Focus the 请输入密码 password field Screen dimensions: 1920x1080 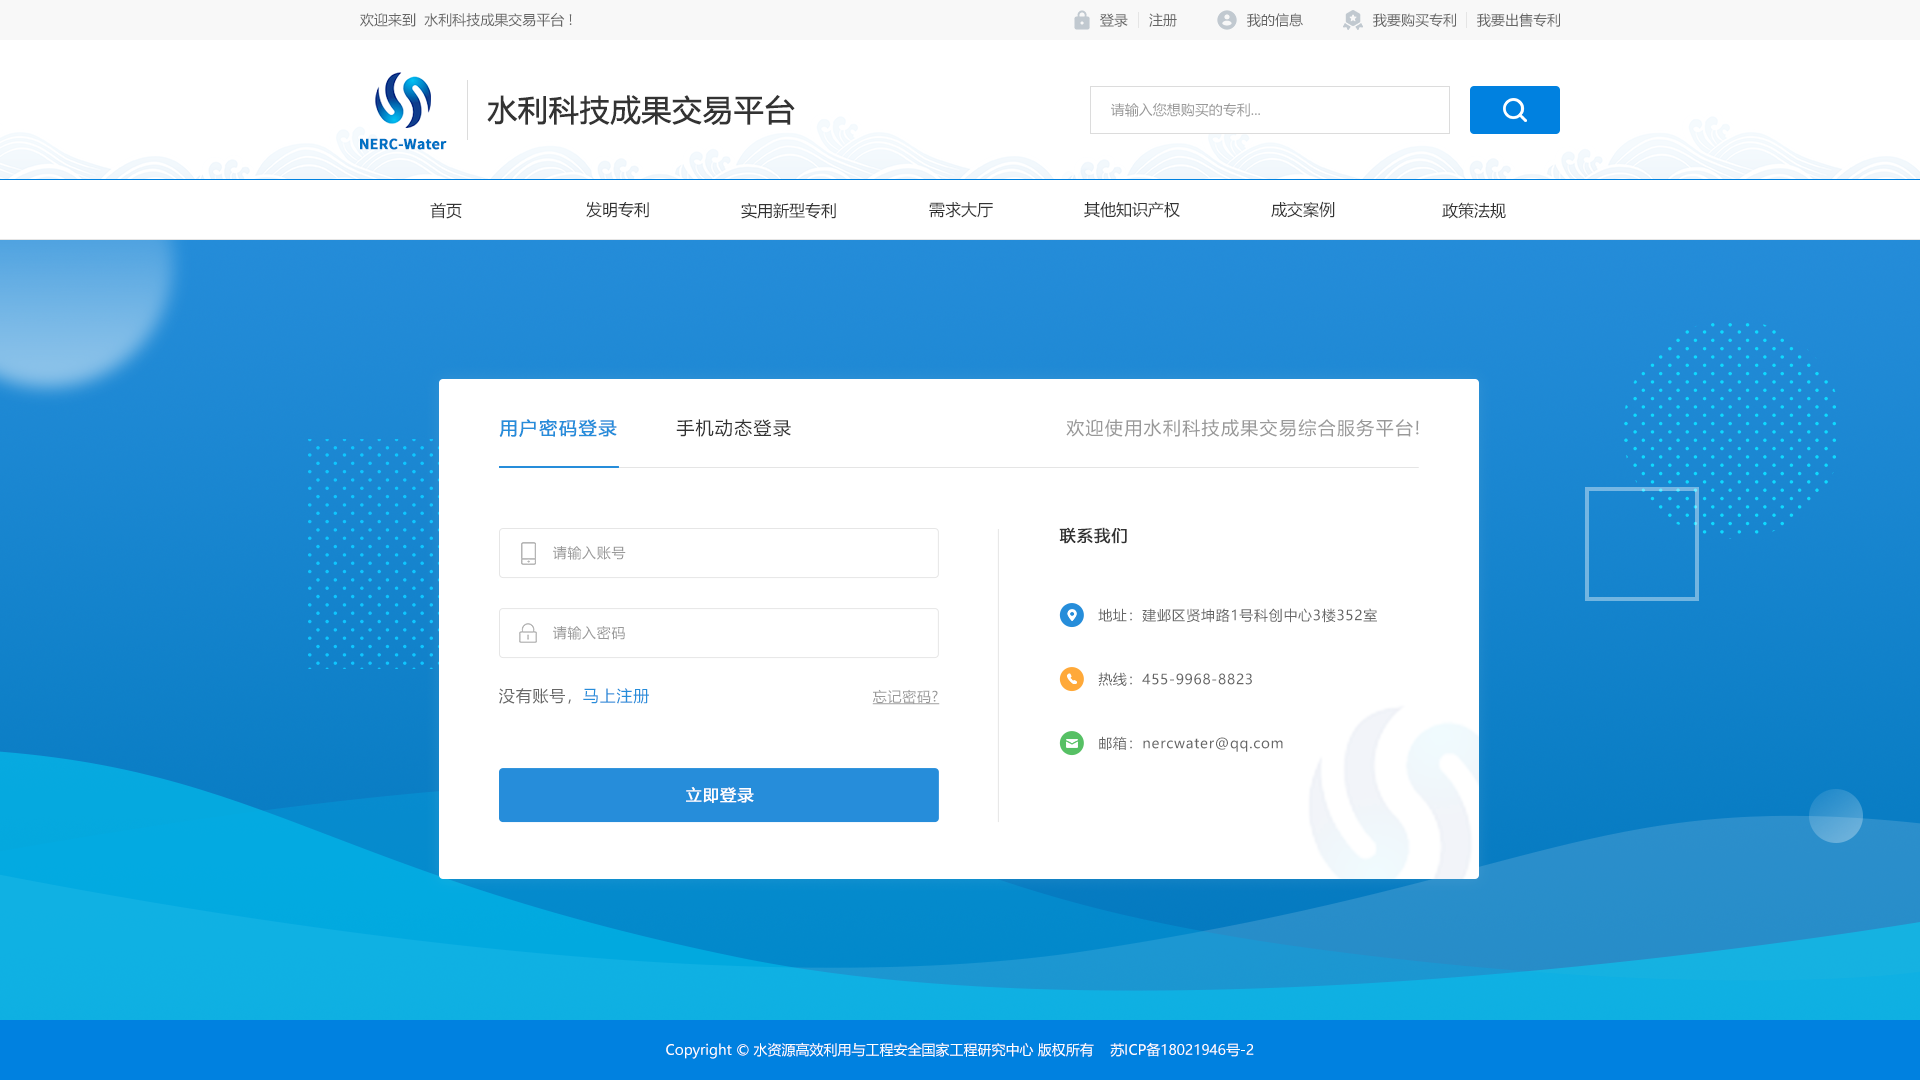click(719, 633)
